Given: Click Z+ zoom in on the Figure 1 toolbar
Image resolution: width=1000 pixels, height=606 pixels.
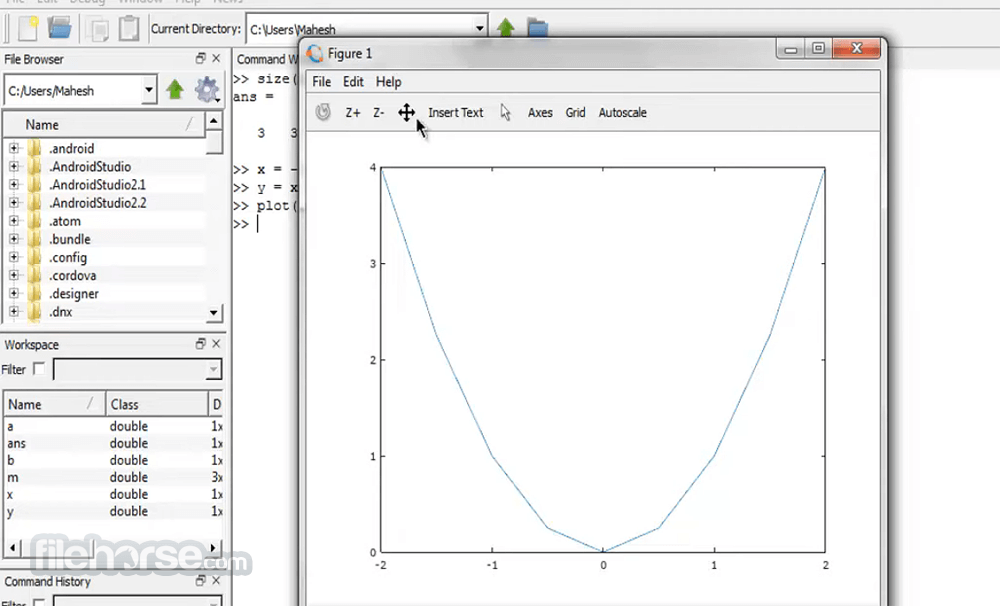Looking at the screenshot, I should 353,113.
